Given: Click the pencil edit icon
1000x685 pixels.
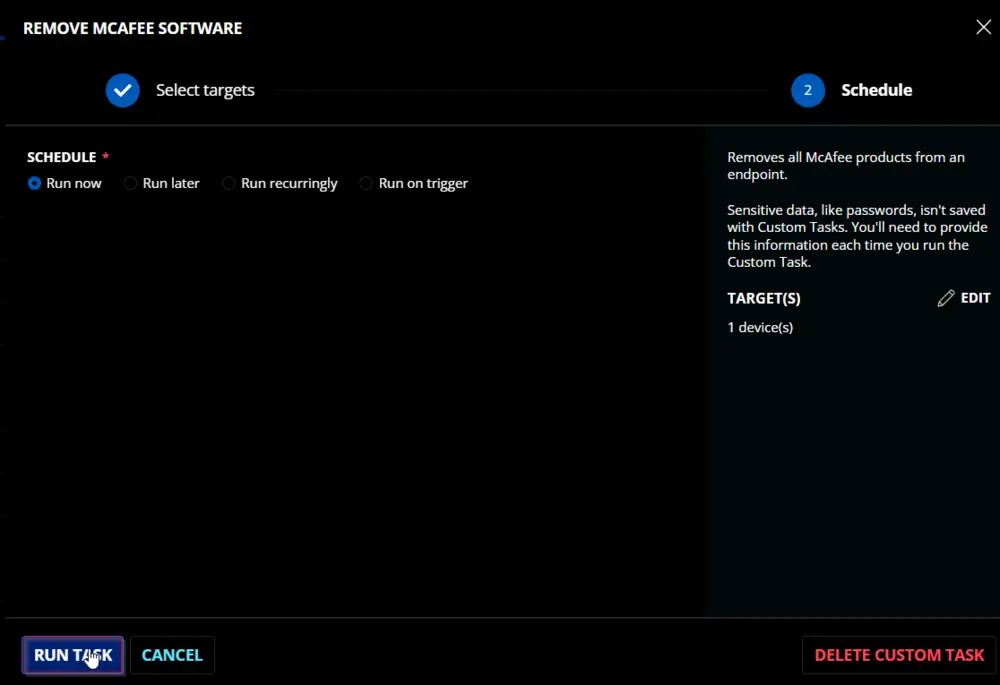Looking at the screenshot, I should click(x=946, y=298).
